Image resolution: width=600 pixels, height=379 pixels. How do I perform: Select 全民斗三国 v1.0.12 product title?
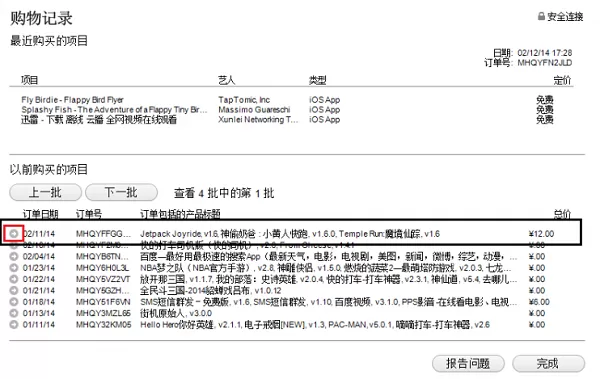coord(210,291)
